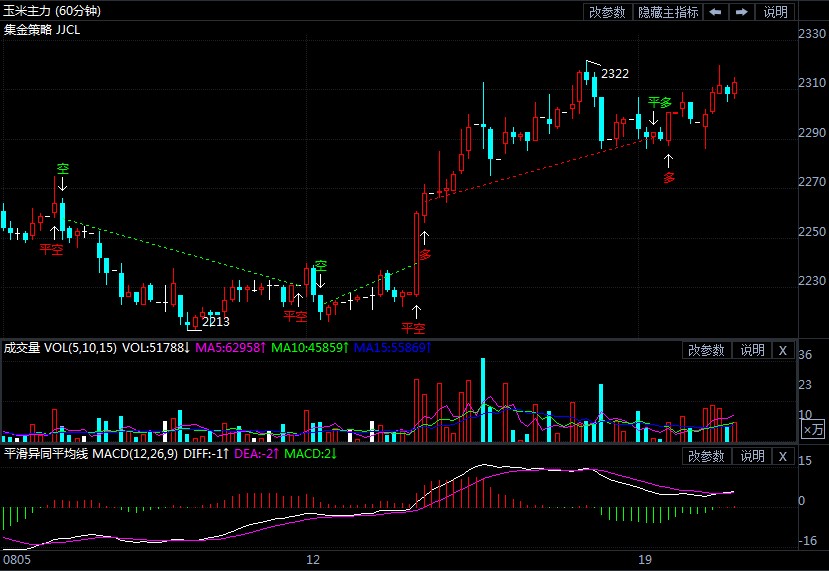
Task: Click the green 平多 signal marker
Action: (x=660, y=102)
